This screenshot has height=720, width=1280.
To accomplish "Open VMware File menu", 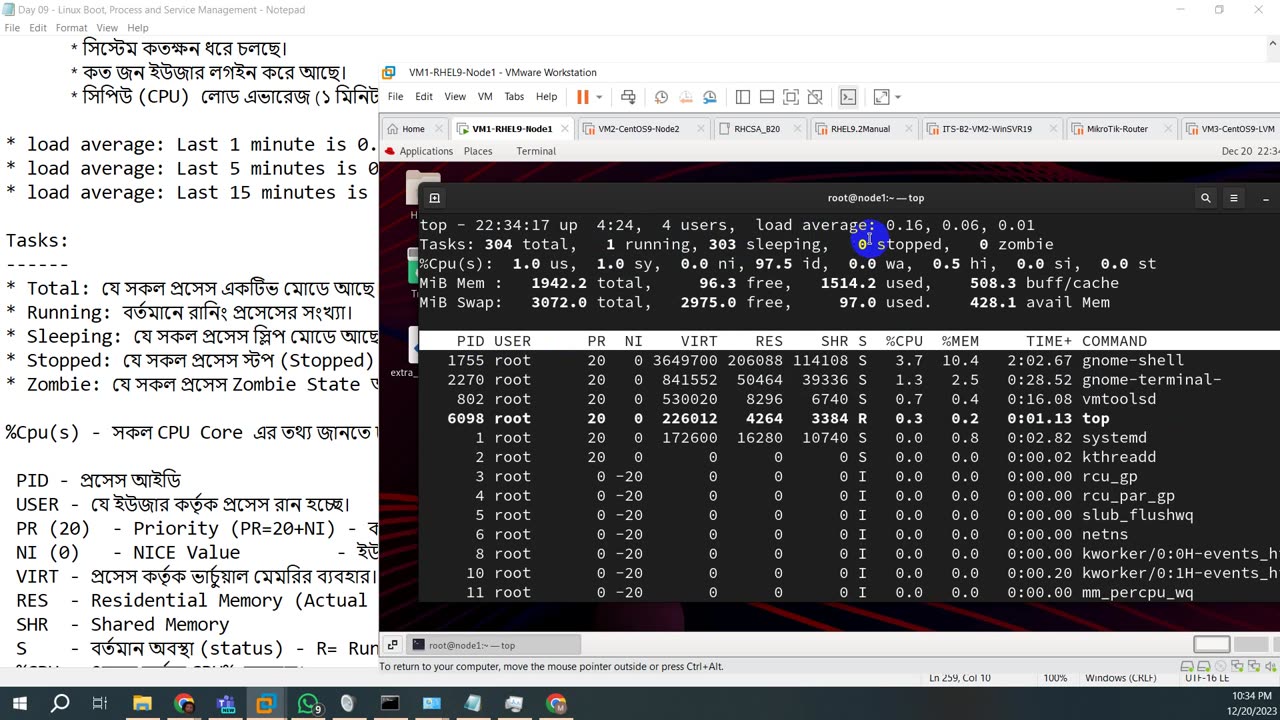I will coord(396,97).
